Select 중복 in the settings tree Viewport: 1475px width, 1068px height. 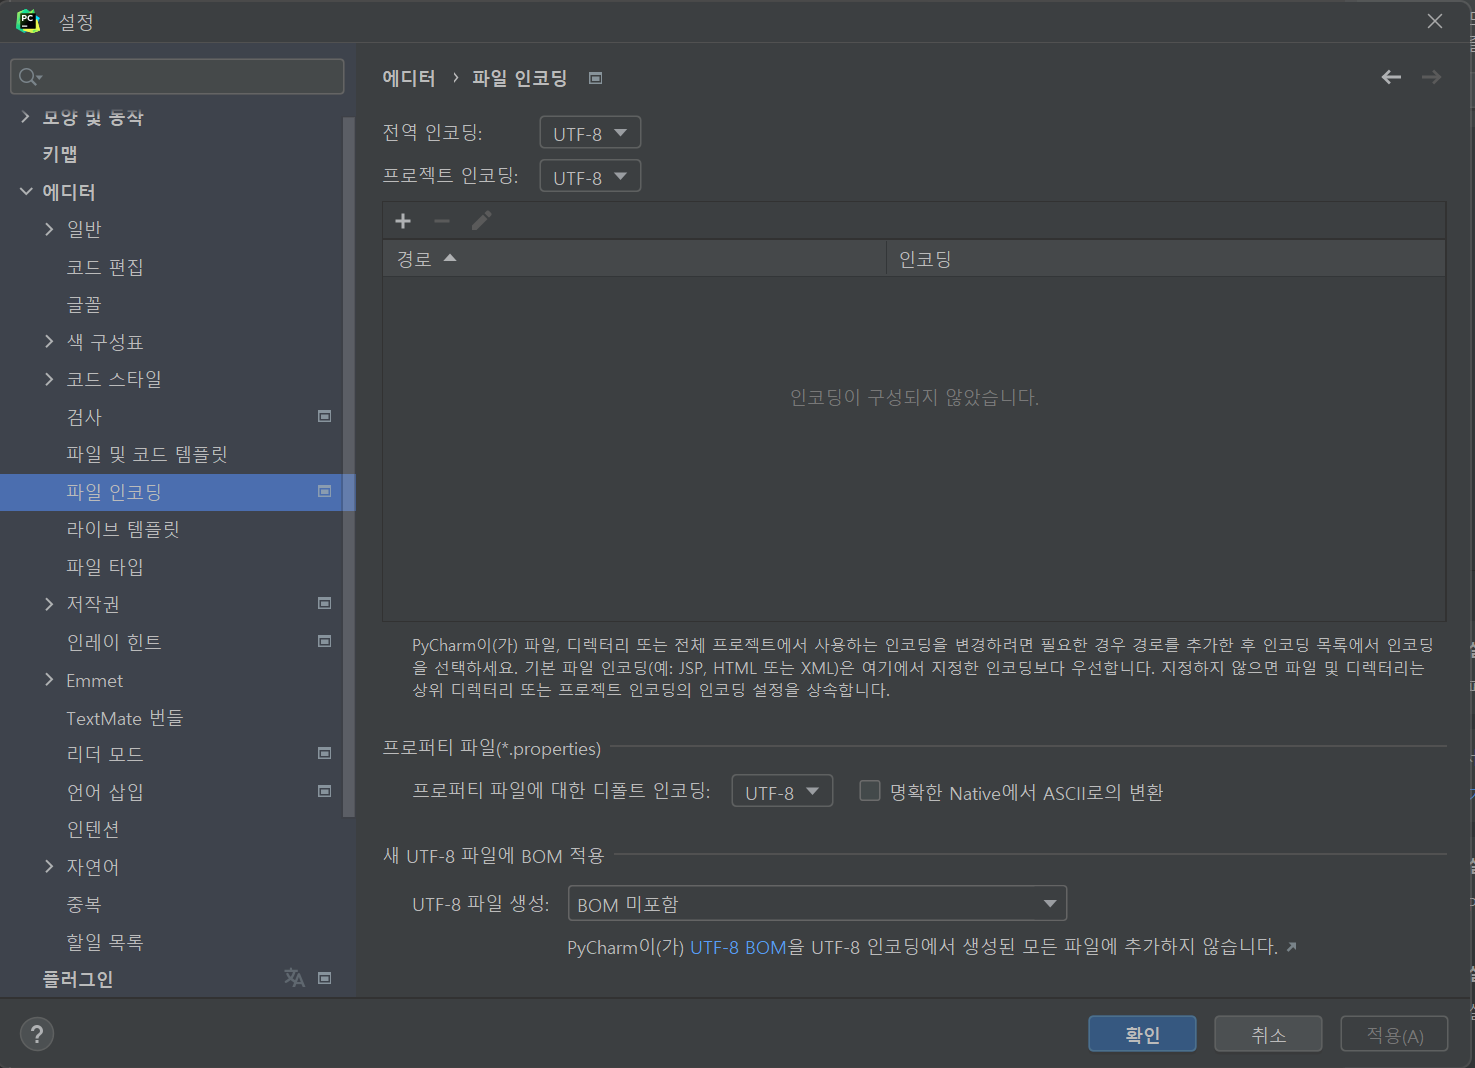click(84, 904)
